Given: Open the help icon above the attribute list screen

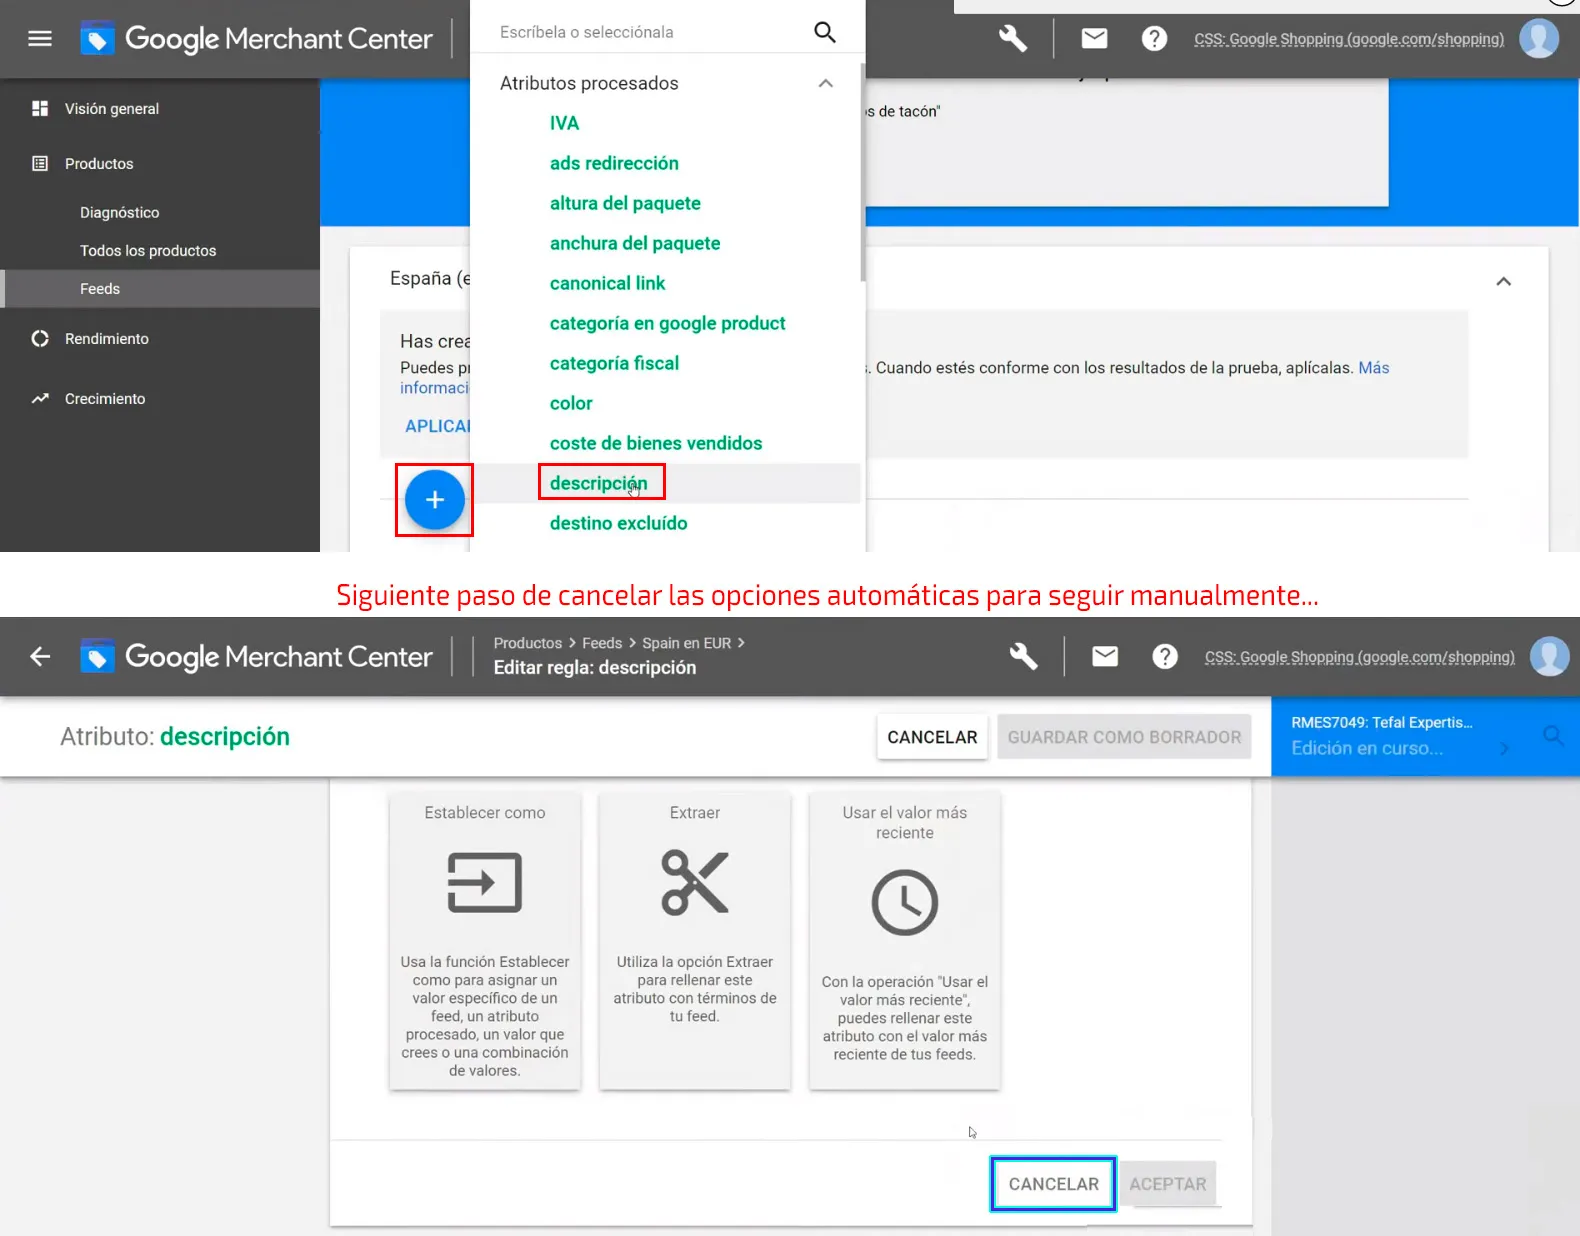Looking at the screenshot, I should click(x=1155, y=39).
